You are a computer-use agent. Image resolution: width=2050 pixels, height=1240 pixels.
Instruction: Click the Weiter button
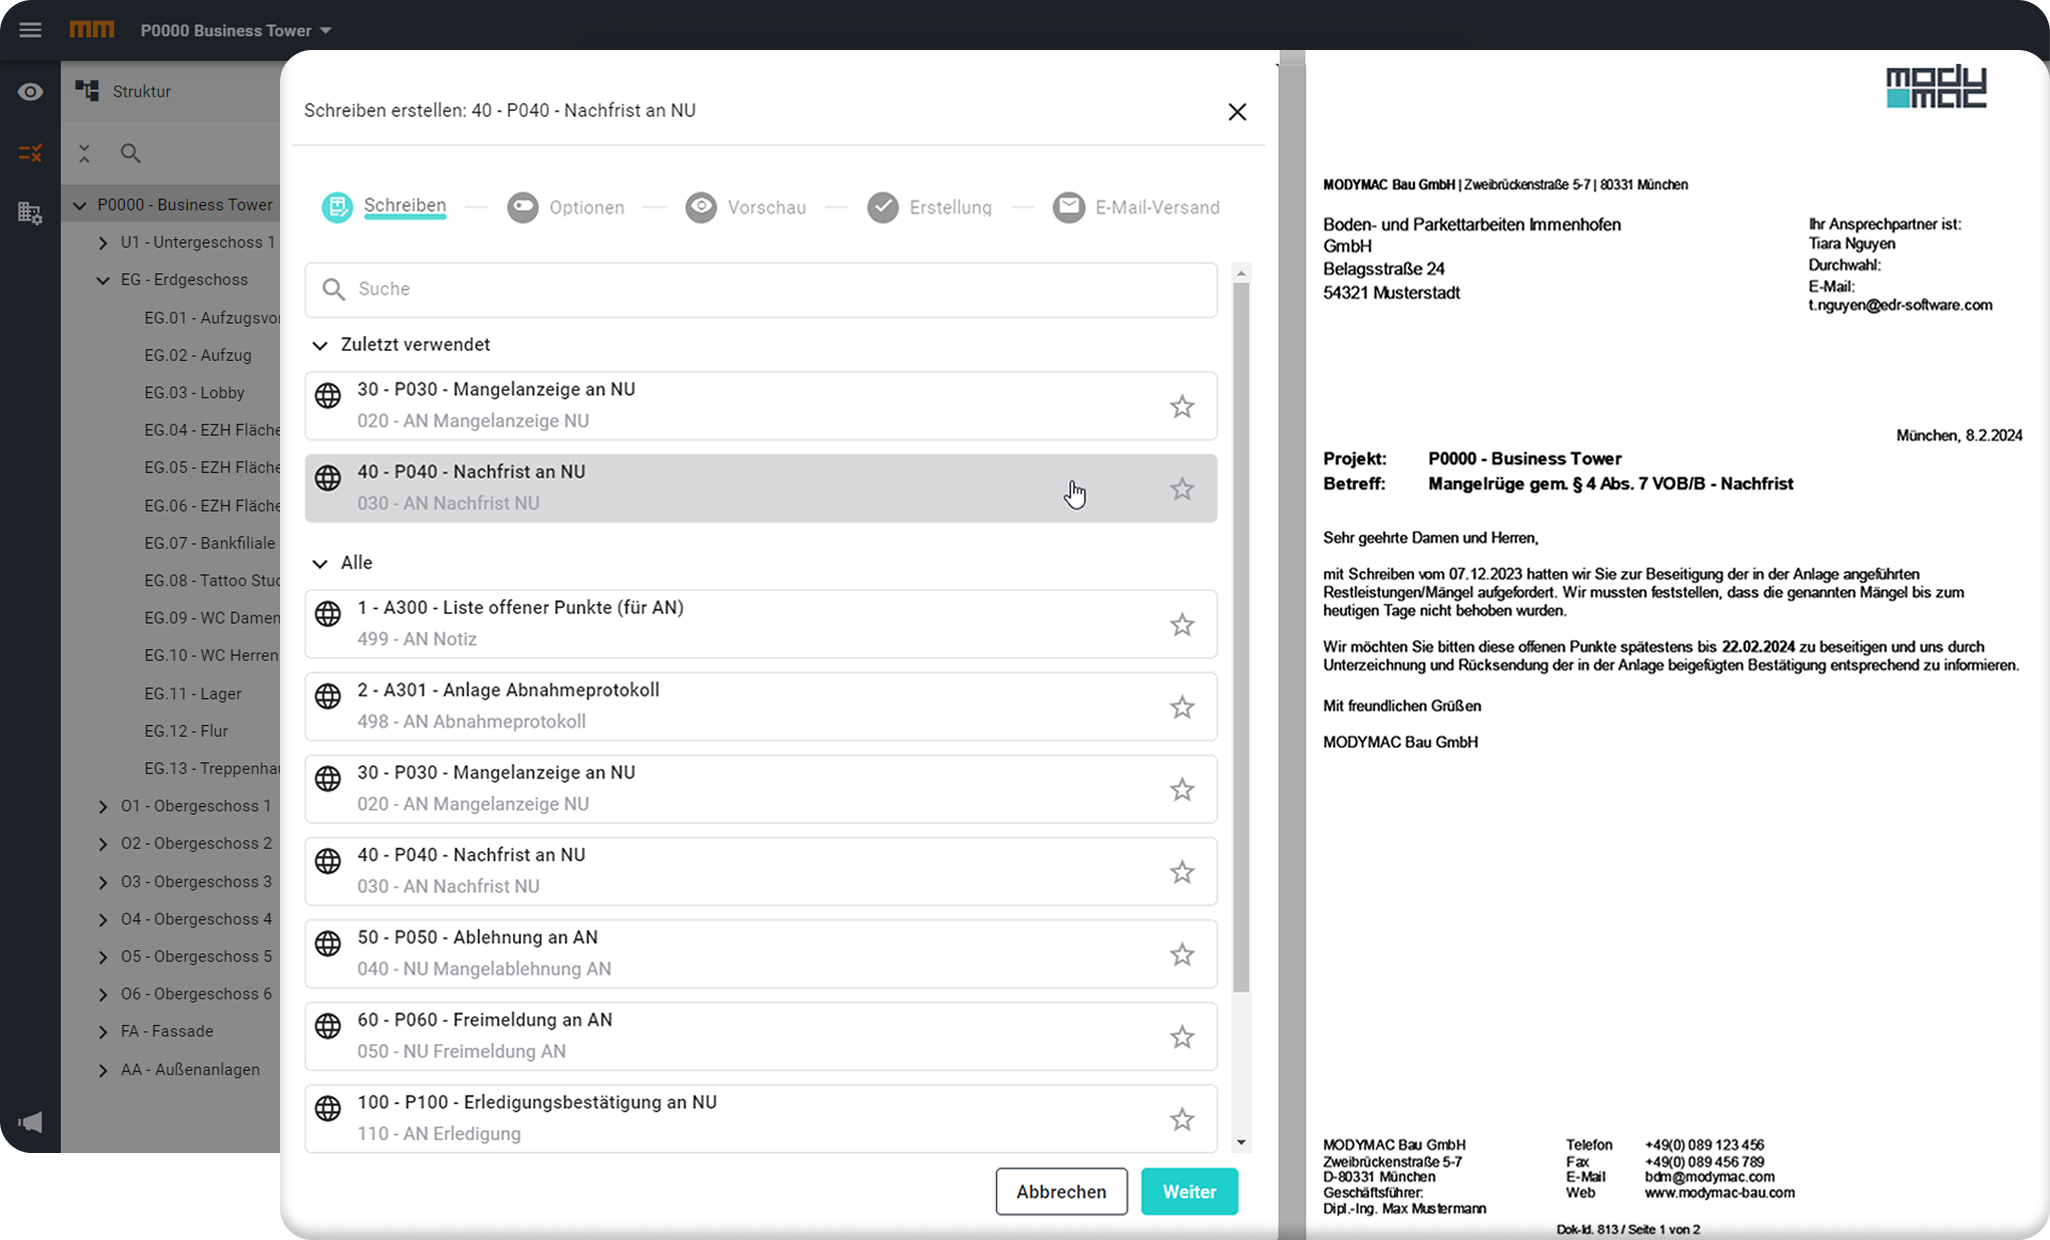[1189, 1191]
